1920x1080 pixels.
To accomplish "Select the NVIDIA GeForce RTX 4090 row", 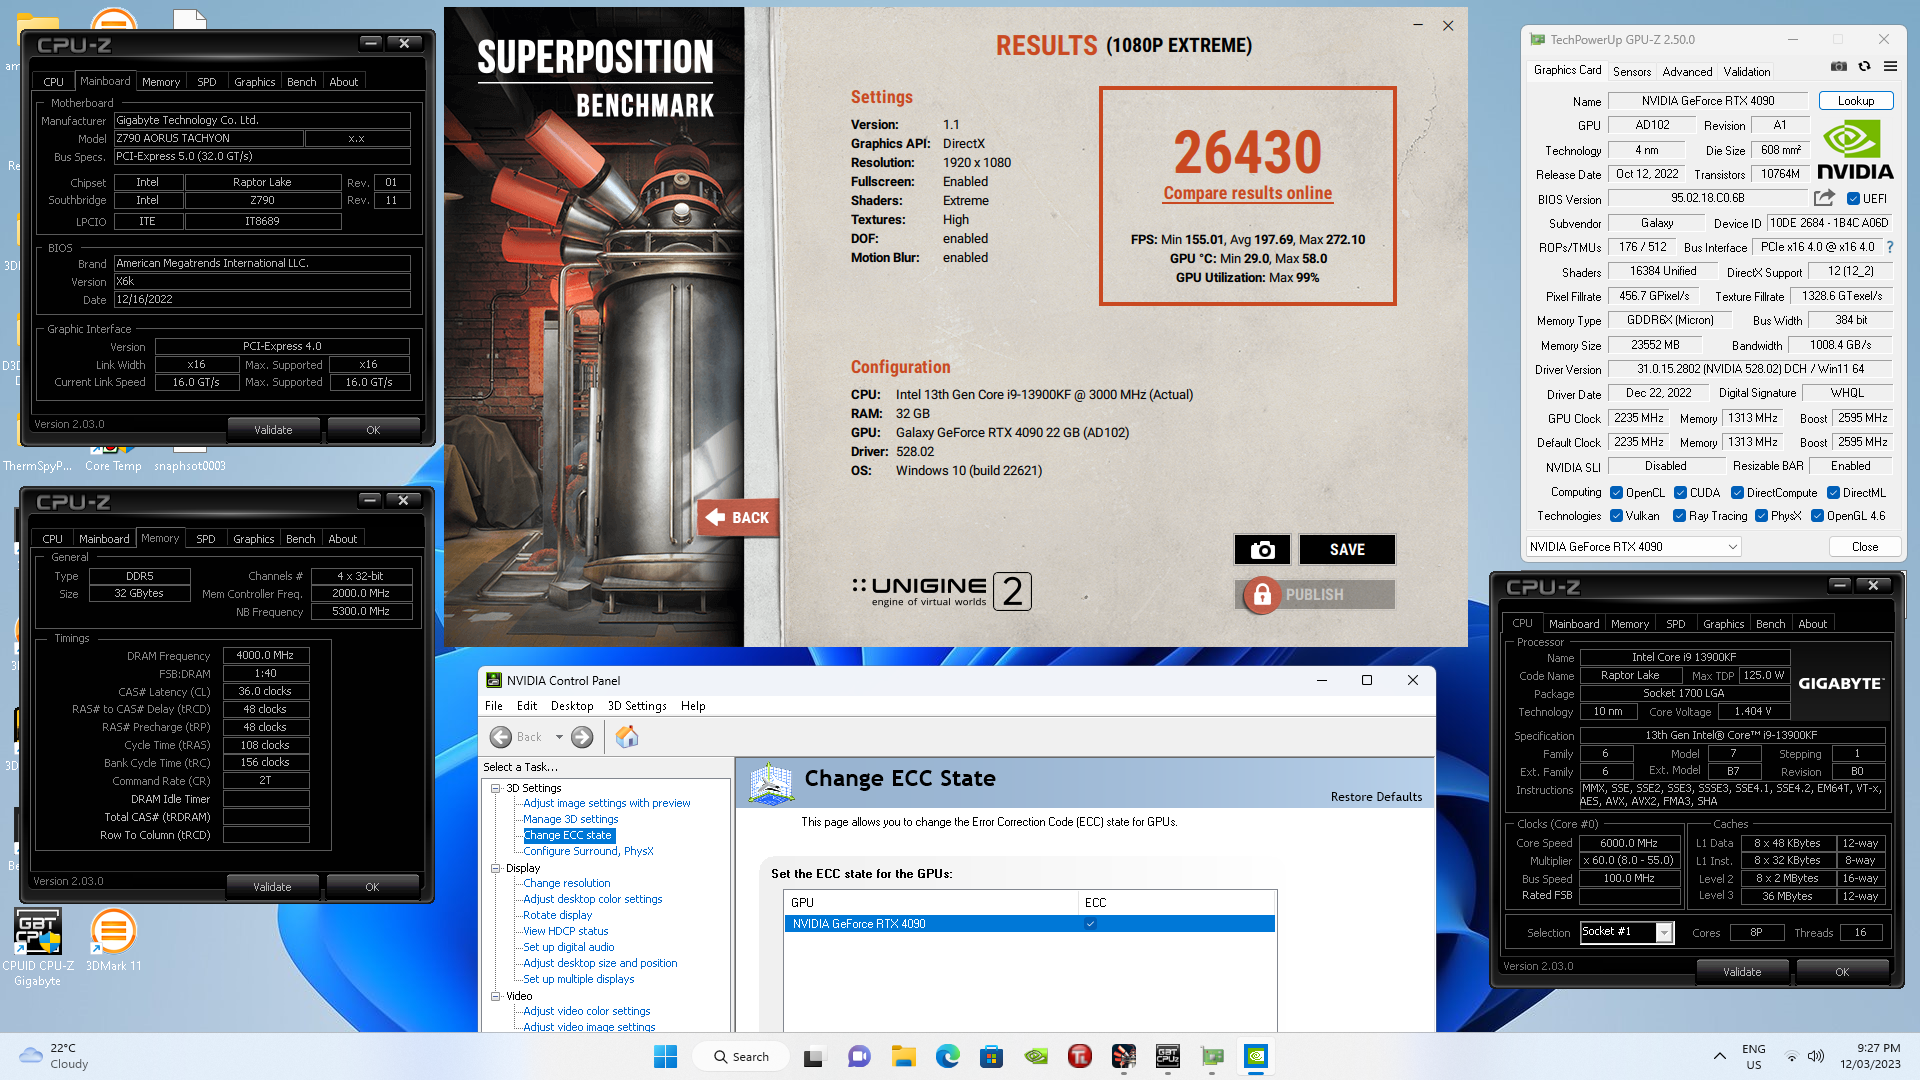I will [x=1029, y=924].
